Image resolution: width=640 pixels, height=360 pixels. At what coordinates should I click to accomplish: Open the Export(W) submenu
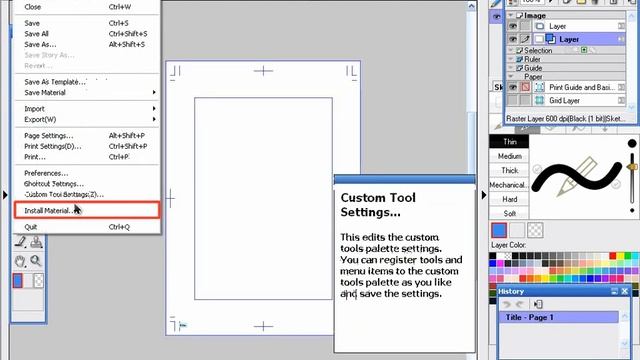(x=87, y=120)
